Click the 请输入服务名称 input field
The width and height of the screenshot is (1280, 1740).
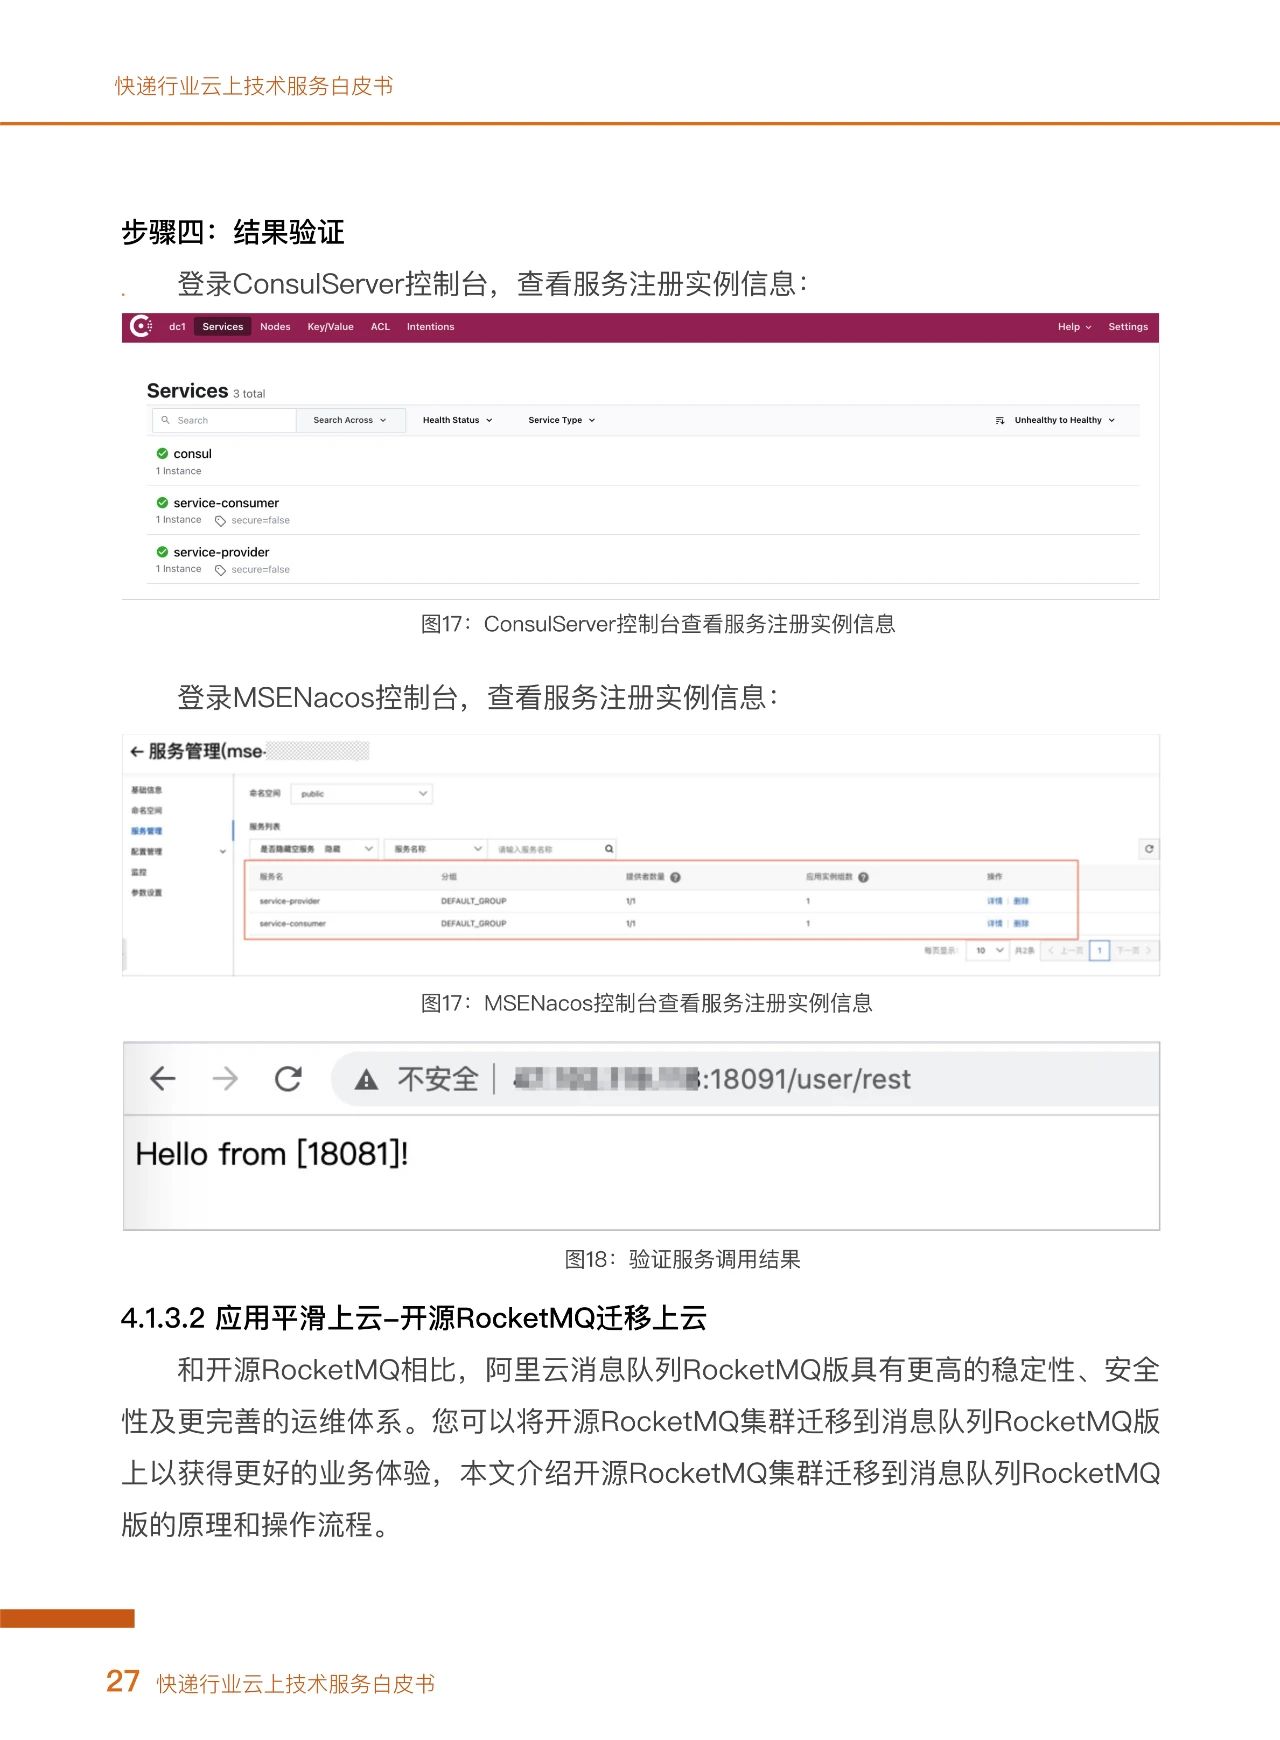[545, 849]
